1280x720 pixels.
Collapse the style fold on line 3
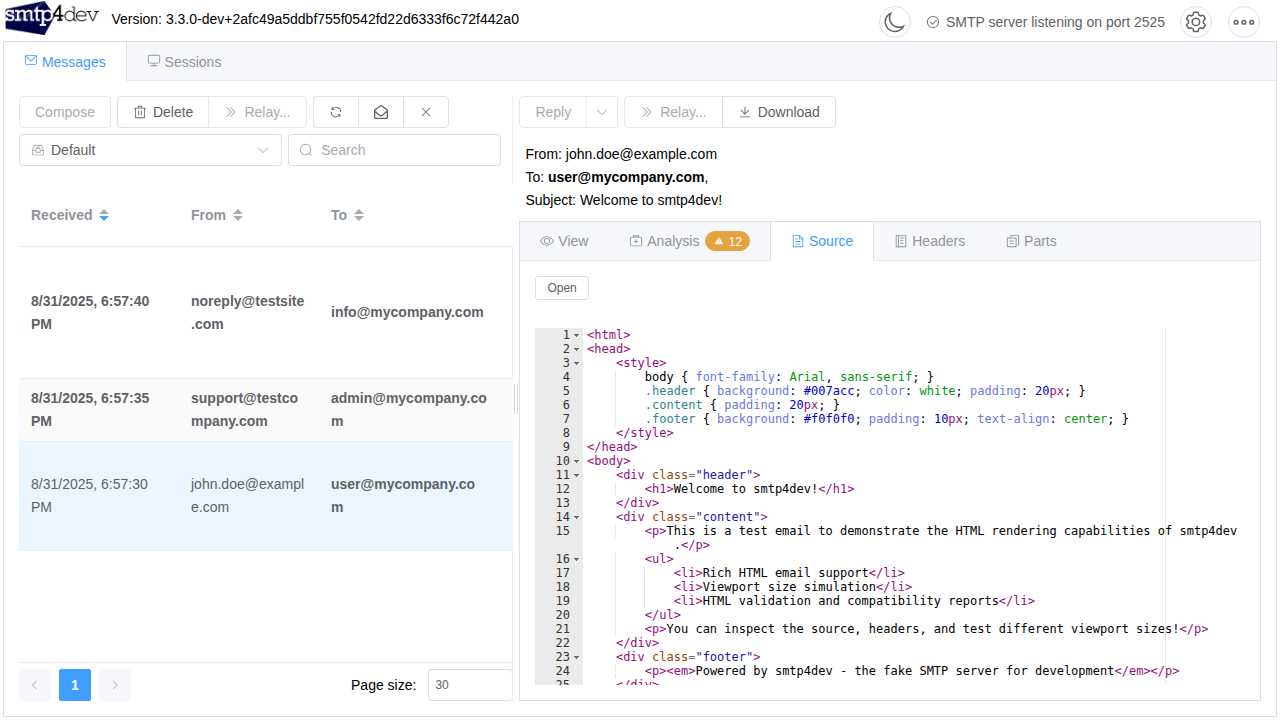[577, 363]
